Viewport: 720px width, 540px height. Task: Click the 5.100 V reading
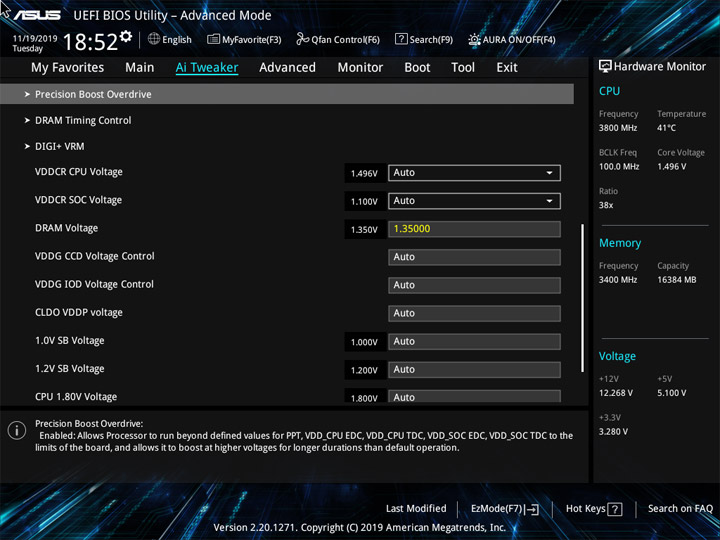click(671, 393)
